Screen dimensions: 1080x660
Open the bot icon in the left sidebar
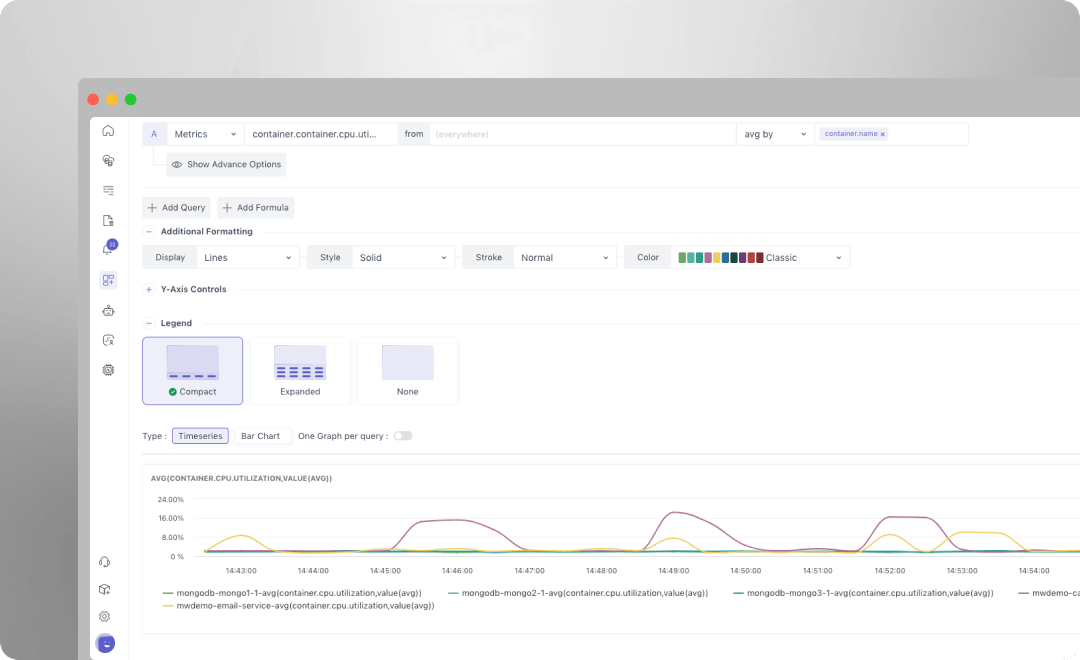(107, 310)
